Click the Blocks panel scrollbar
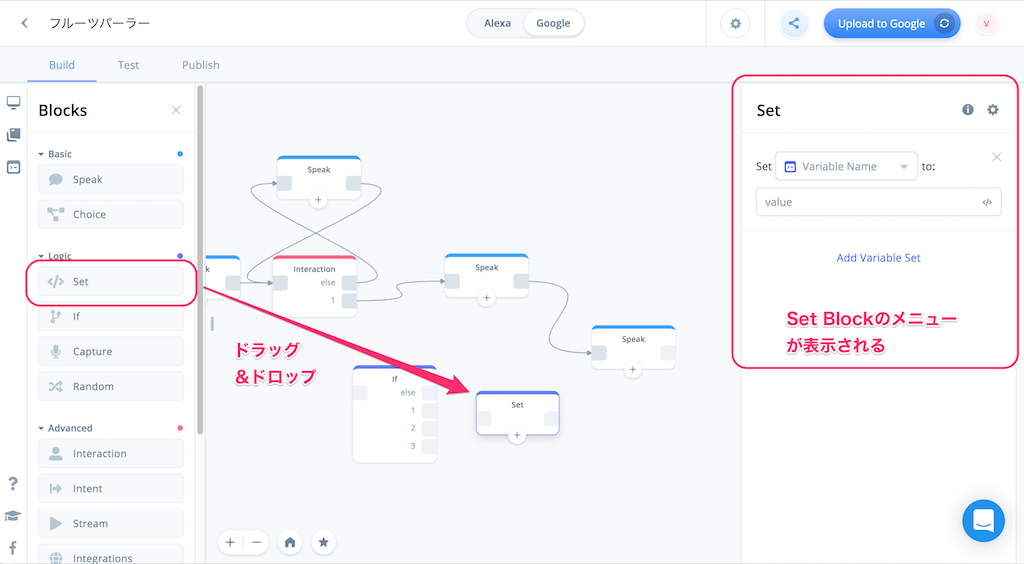Viewport: 1024px width, 564px height. (200, 260)
